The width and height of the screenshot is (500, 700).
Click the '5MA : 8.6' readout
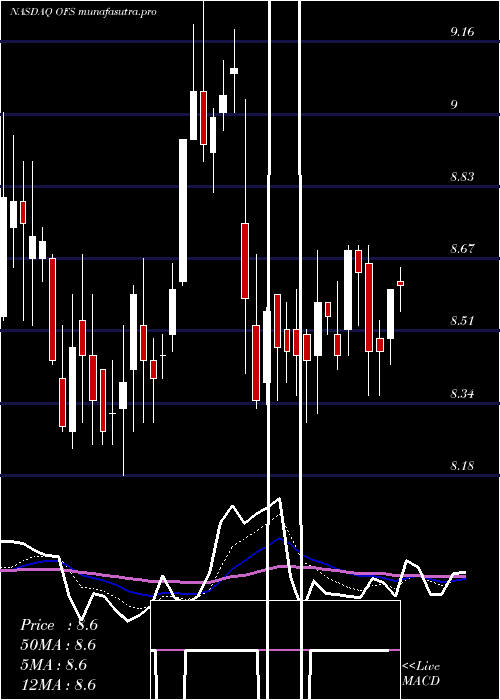click(54, 665)
